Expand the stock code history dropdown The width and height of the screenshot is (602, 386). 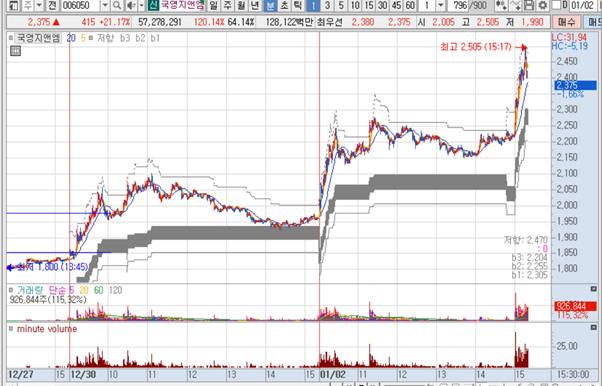[x=105, y=5]
